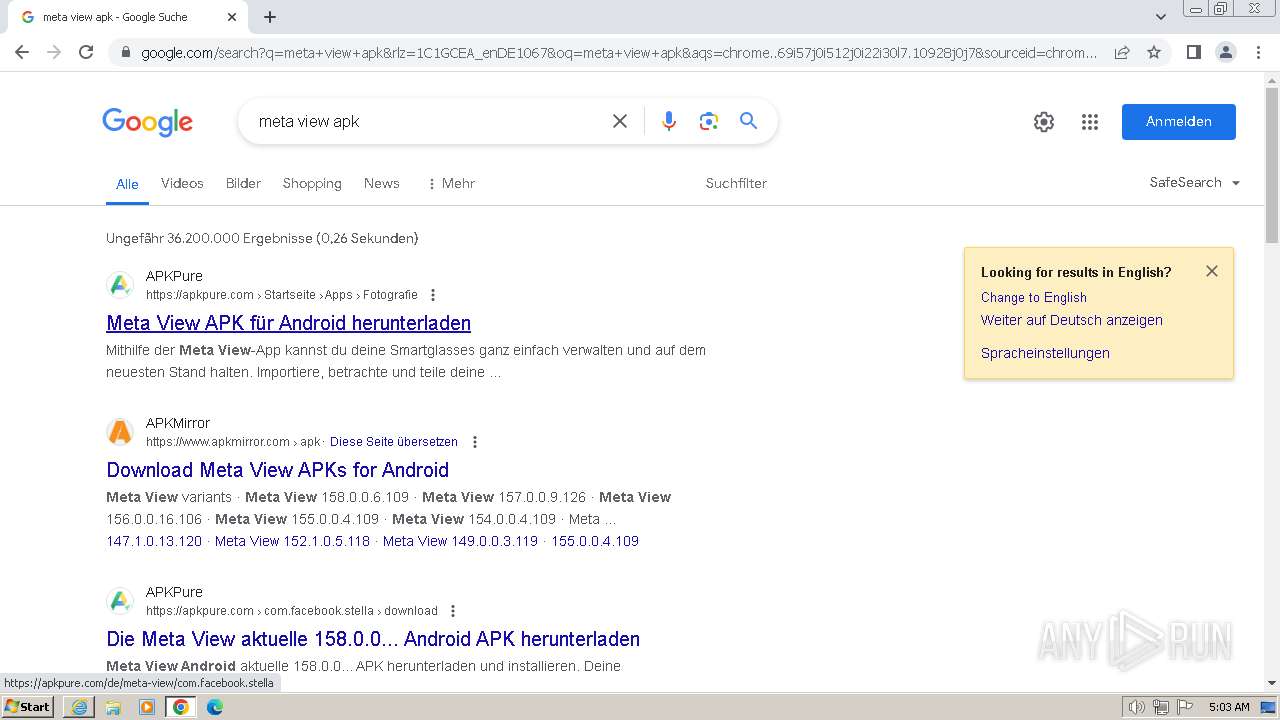The height and width of the screenshot is (720, 1280).
Task: Open options for com.facebook.stella result
Action: 453,611
